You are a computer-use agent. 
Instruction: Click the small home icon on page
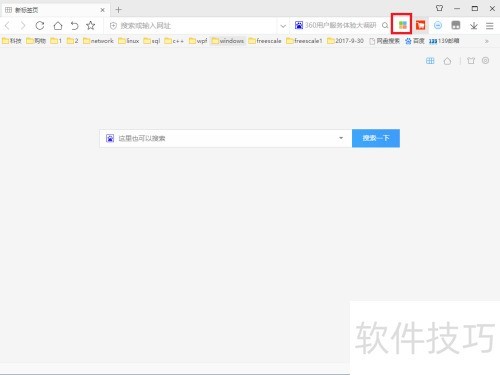point(447,61)
